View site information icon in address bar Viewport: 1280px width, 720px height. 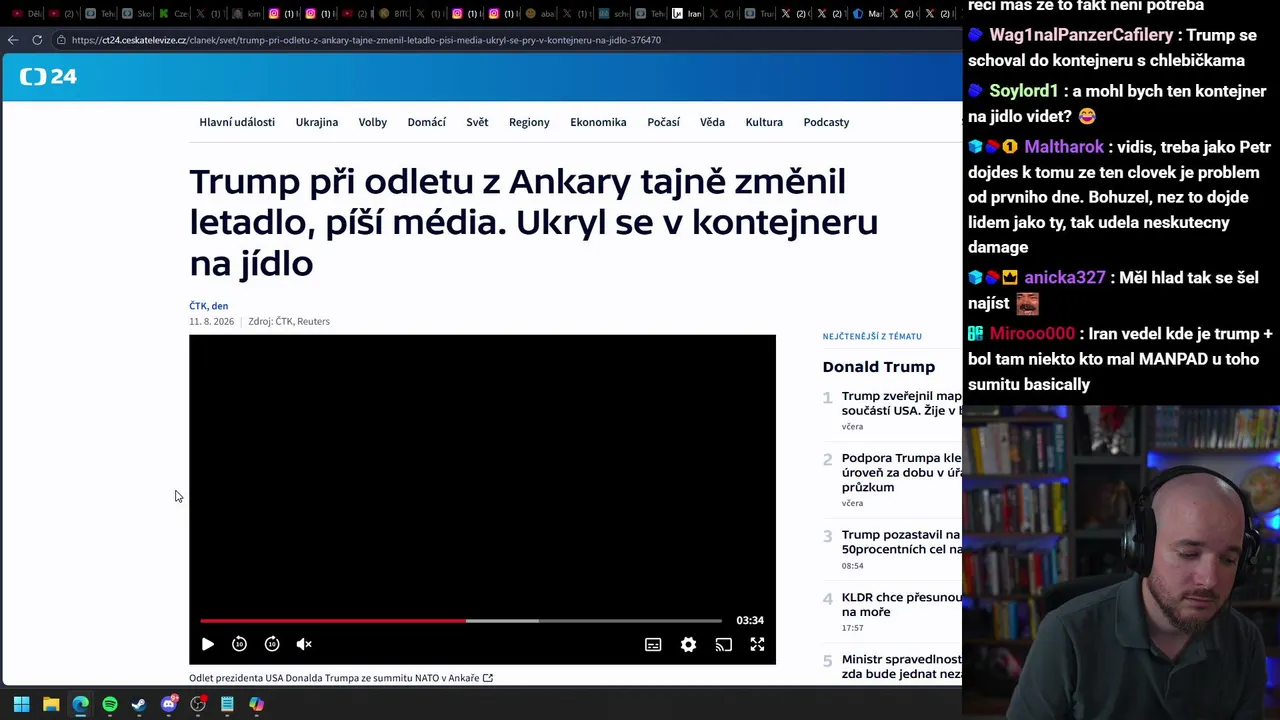[61, 40]
